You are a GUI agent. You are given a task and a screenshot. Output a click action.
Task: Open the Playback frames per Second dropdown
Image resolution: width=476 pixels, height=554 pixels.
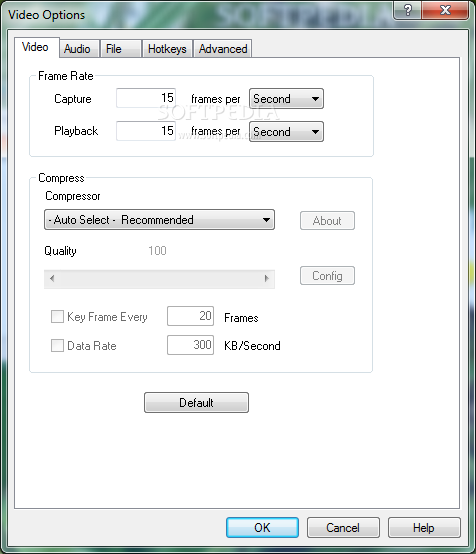pyautogui.click(x=286, y=132)
